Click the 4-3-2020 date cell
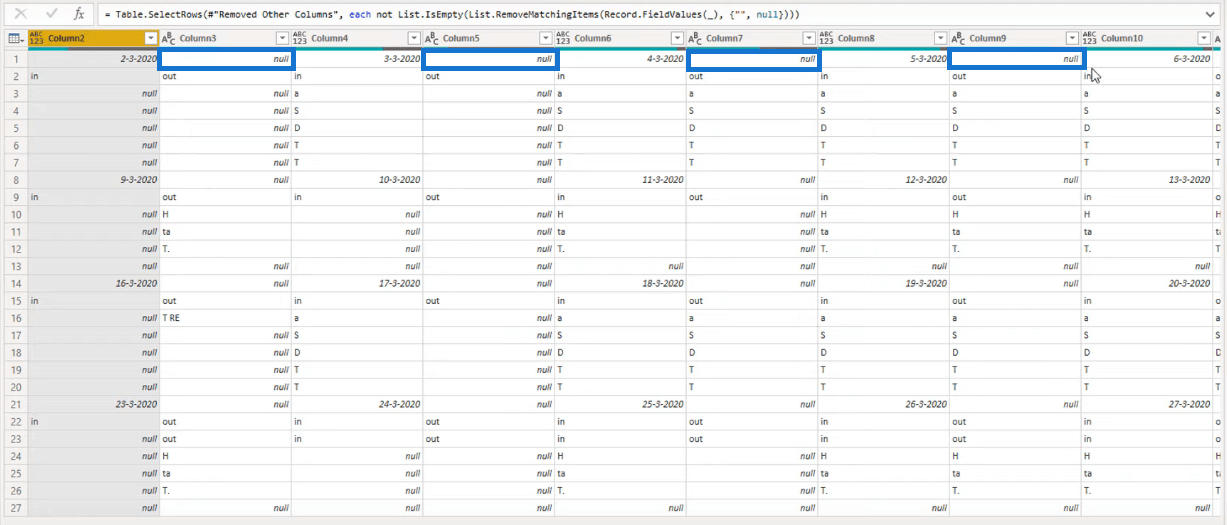 620,59
